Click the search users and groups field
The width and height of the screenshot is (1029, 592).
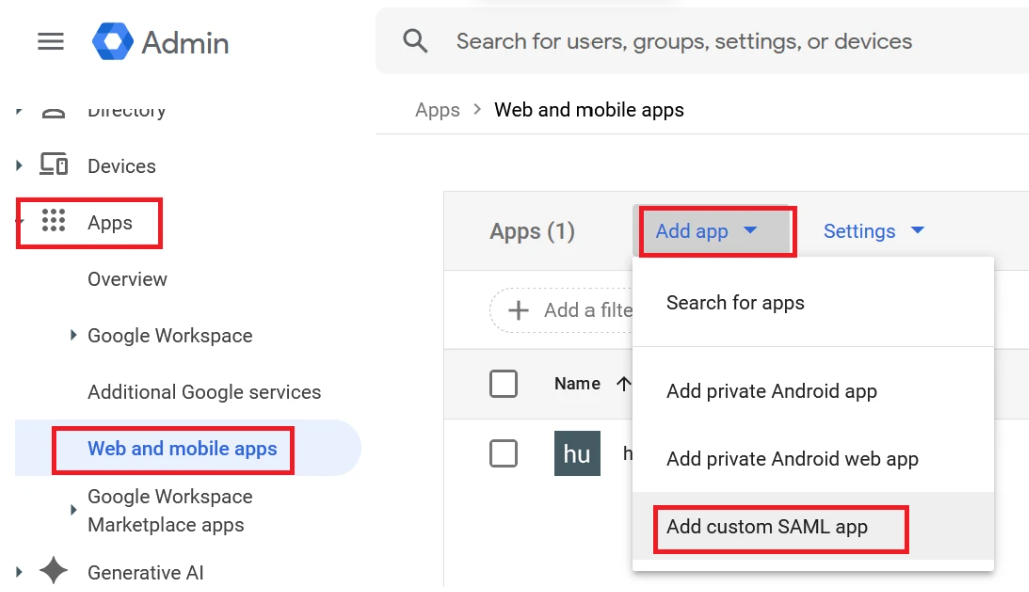(684, 41)
